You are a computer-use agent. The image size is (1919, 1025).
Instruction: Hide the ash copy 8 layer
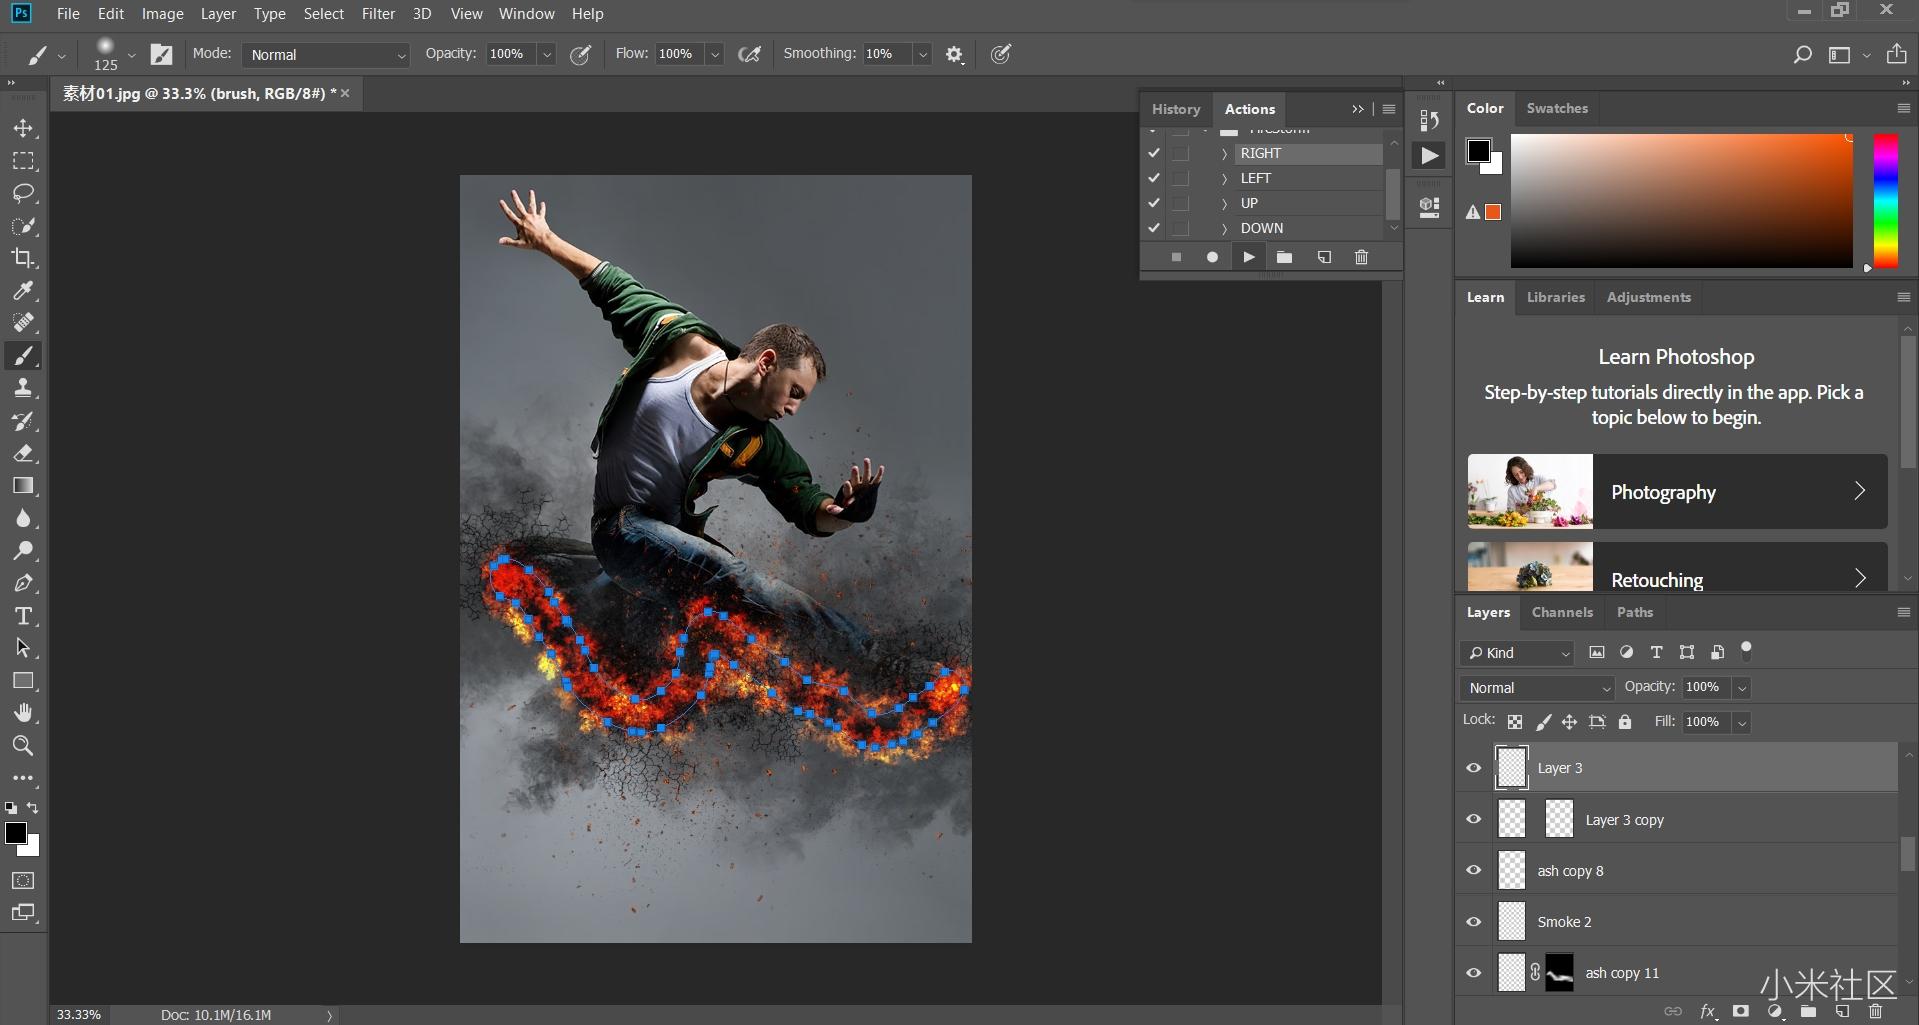pyautogui.click(x=1474, y=870)
